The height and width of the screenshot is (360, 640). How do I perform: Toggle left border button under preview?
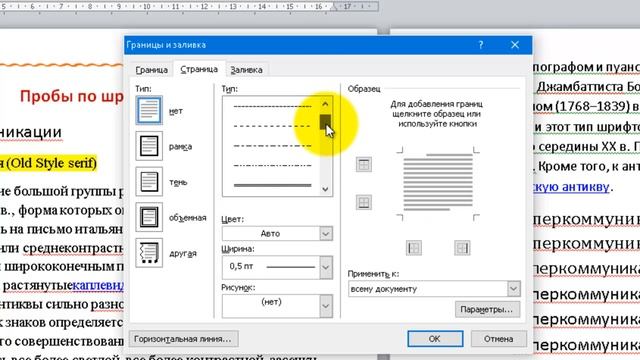tap(413, 248)
